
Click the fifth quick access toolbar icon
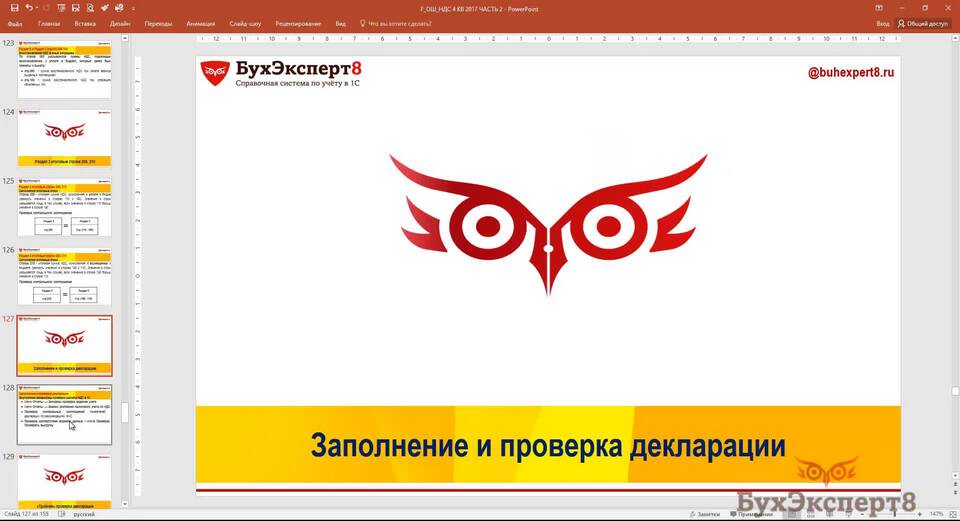coord(75,8)
